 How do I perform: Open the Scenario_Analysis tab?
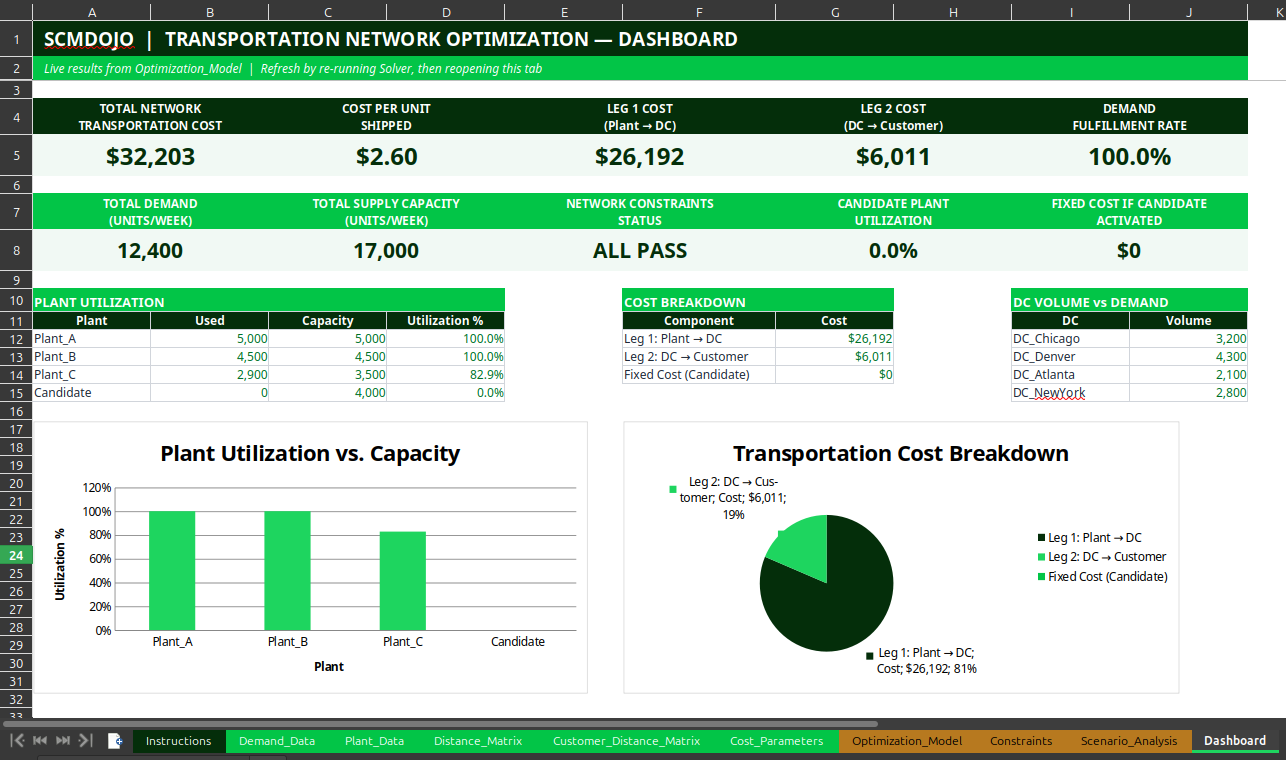click(1129, 741)
